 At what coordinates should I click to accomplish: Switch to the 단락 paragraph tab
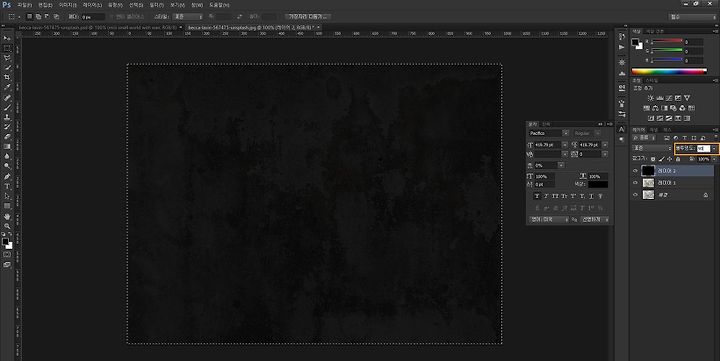pyautogui.click(x=546, y=124)
